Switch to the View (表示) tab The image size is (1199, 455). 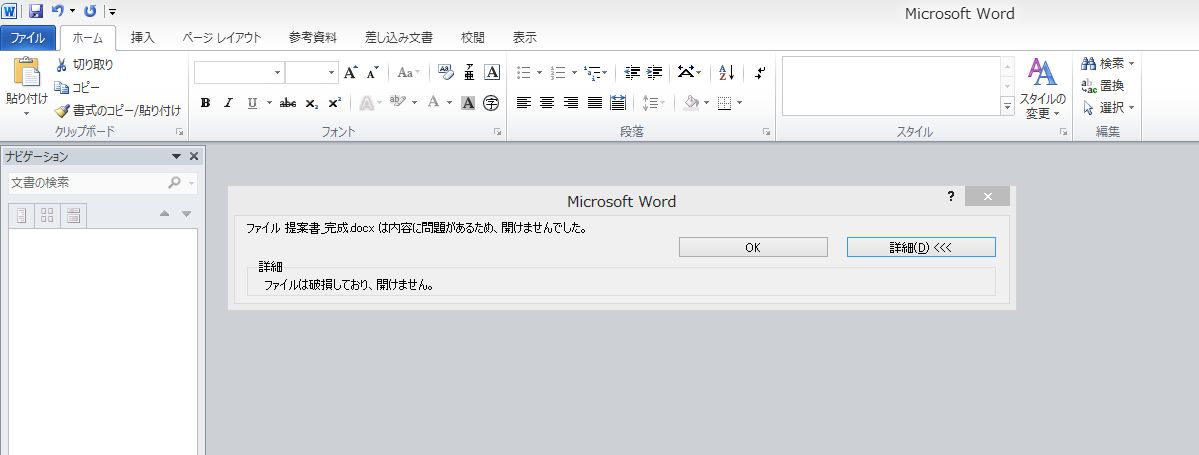tap(525, 37)
